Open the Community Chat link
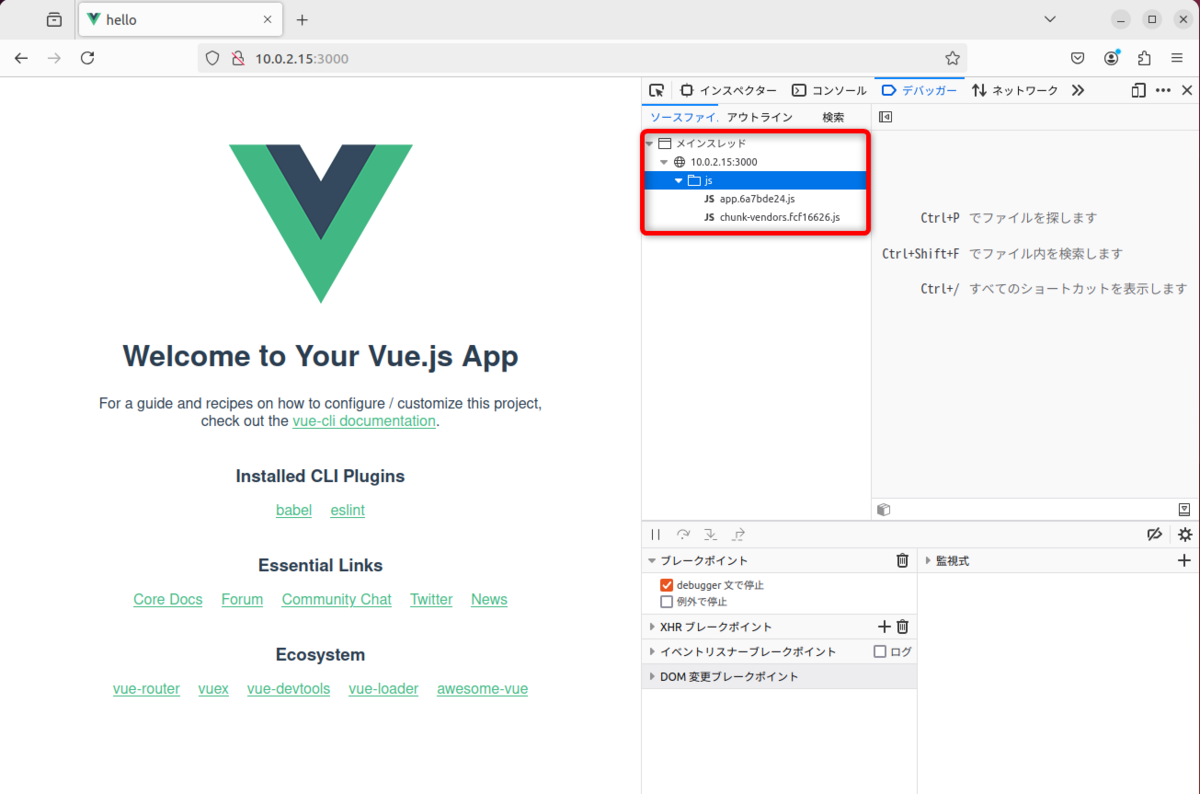Screen dimensions: 1200x794 coord(337,599)
